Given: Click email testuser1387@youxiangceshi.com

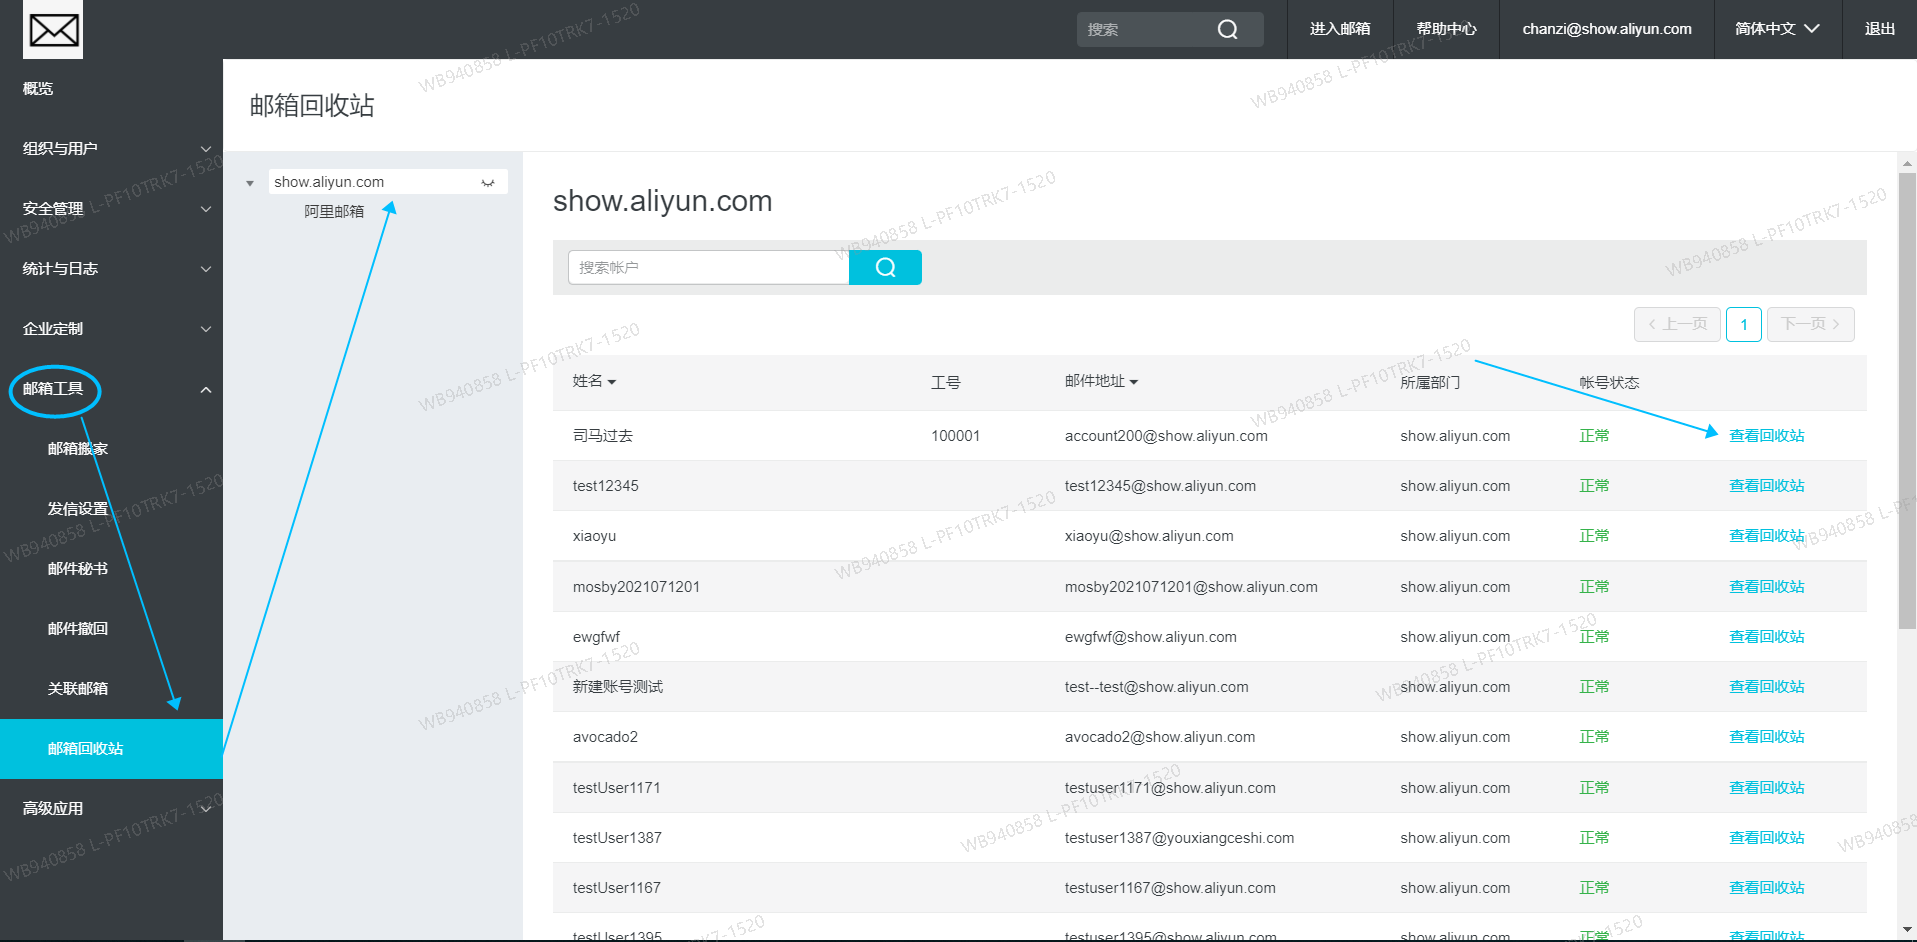Looking at the screenshot, I should tap(1179, 838).
